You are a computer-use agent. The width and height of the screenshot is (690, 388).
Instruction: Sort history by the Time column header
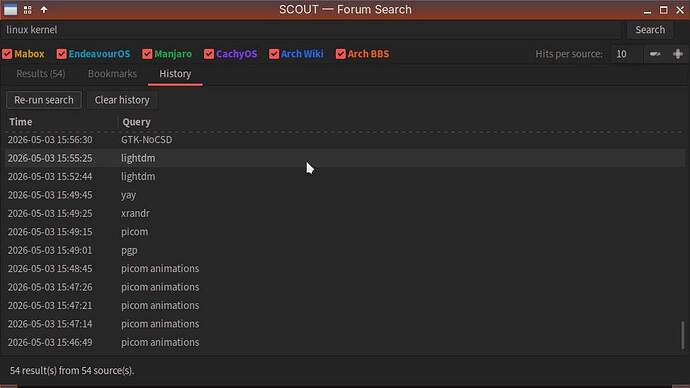click(x=62, y=122)
